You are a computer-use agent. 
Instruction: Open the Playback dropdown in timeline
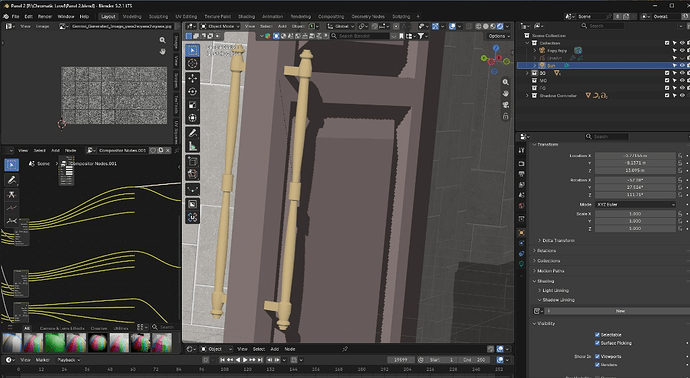coord(69,360)
